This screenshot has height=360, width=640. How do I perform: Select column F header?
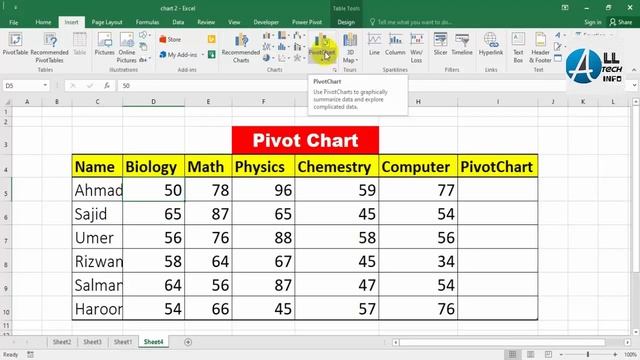pyautogui.click(x=263, y=101)
